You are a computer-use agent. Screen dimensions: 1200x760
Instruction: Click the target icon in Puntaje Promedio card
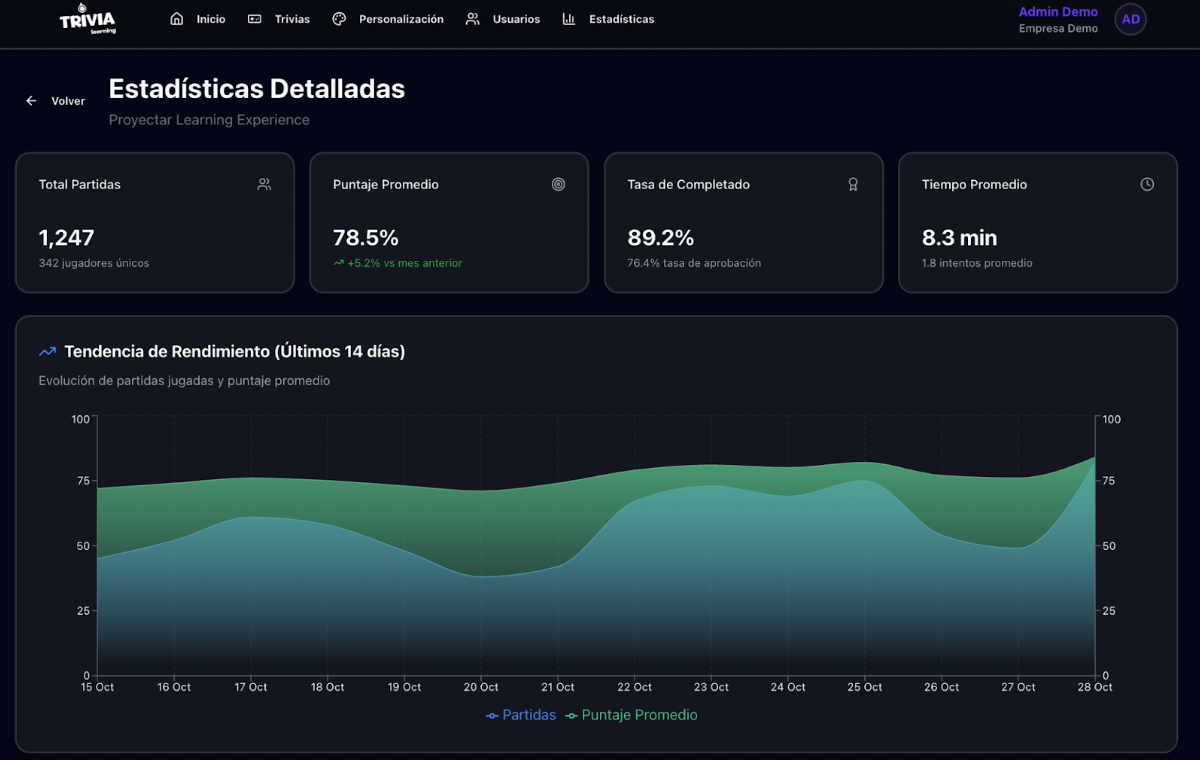[x=558, y=184]
